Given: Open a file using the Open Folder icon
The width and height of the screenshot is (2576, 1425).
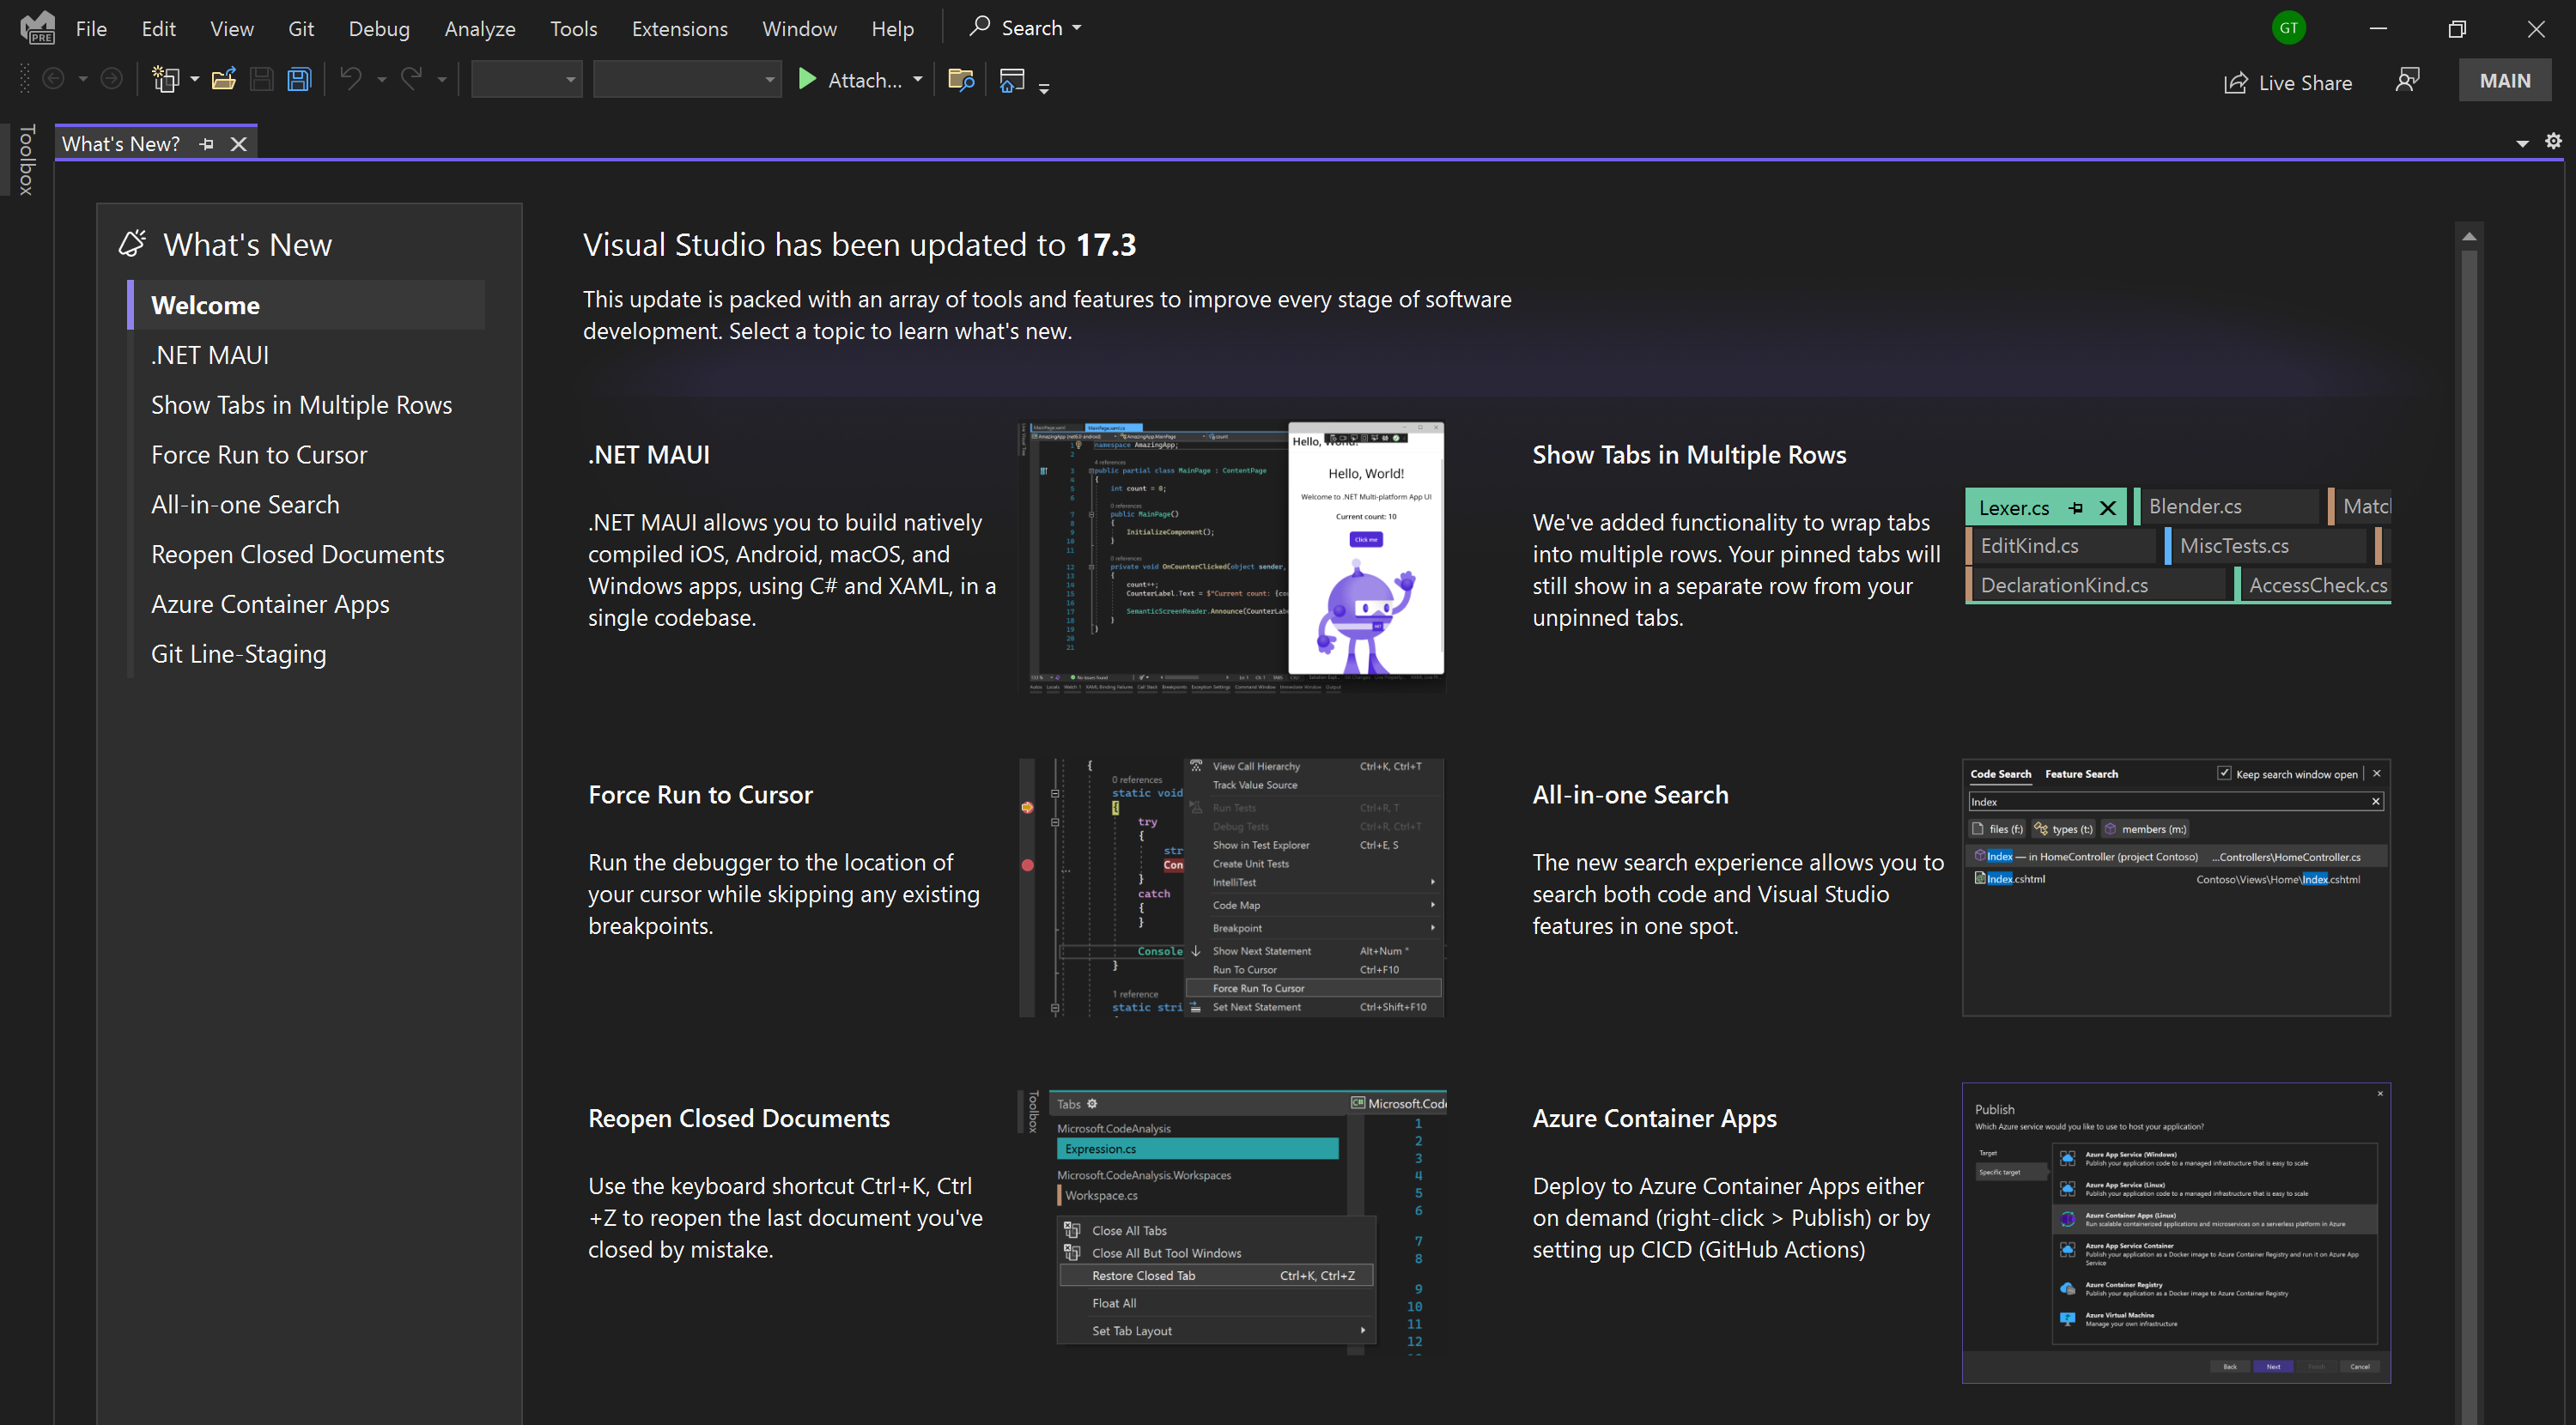Looking at the screenshot, I should (x=223, y=78).
